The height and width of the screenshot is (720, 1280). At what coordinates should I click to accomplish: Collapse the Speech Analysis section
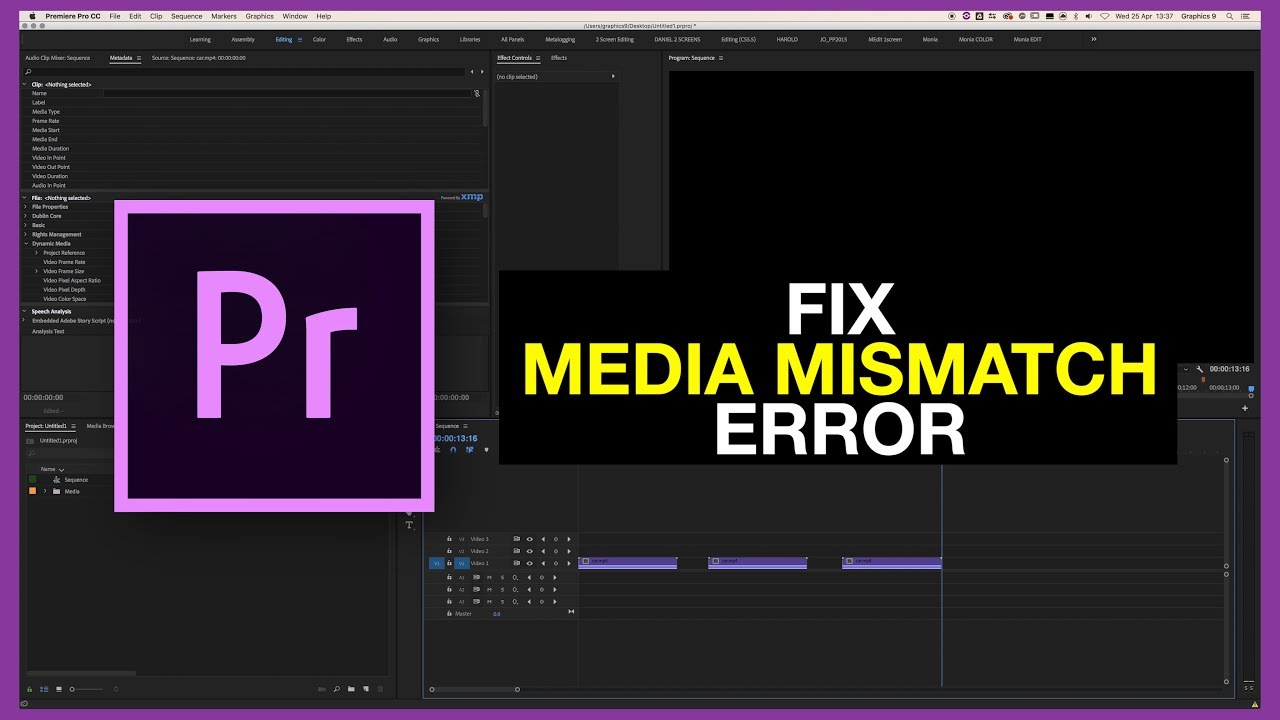[26, 311]
